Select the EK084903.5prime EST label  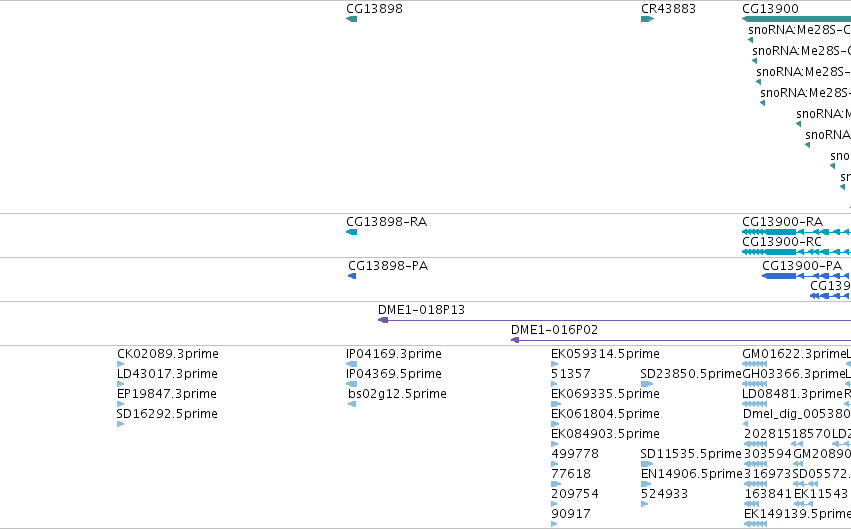point(605,434)
